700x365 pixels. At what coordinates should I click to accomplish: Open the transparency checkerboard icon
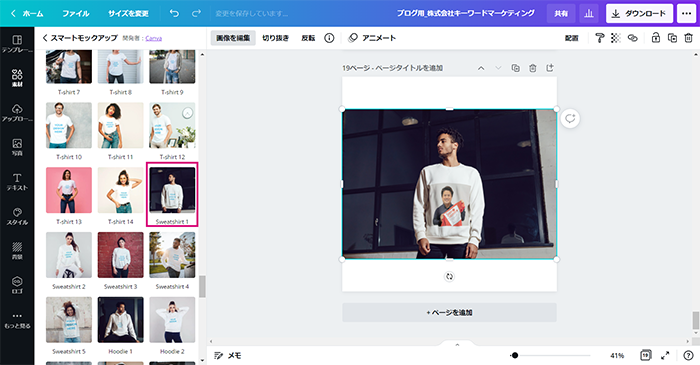point(616,38)
